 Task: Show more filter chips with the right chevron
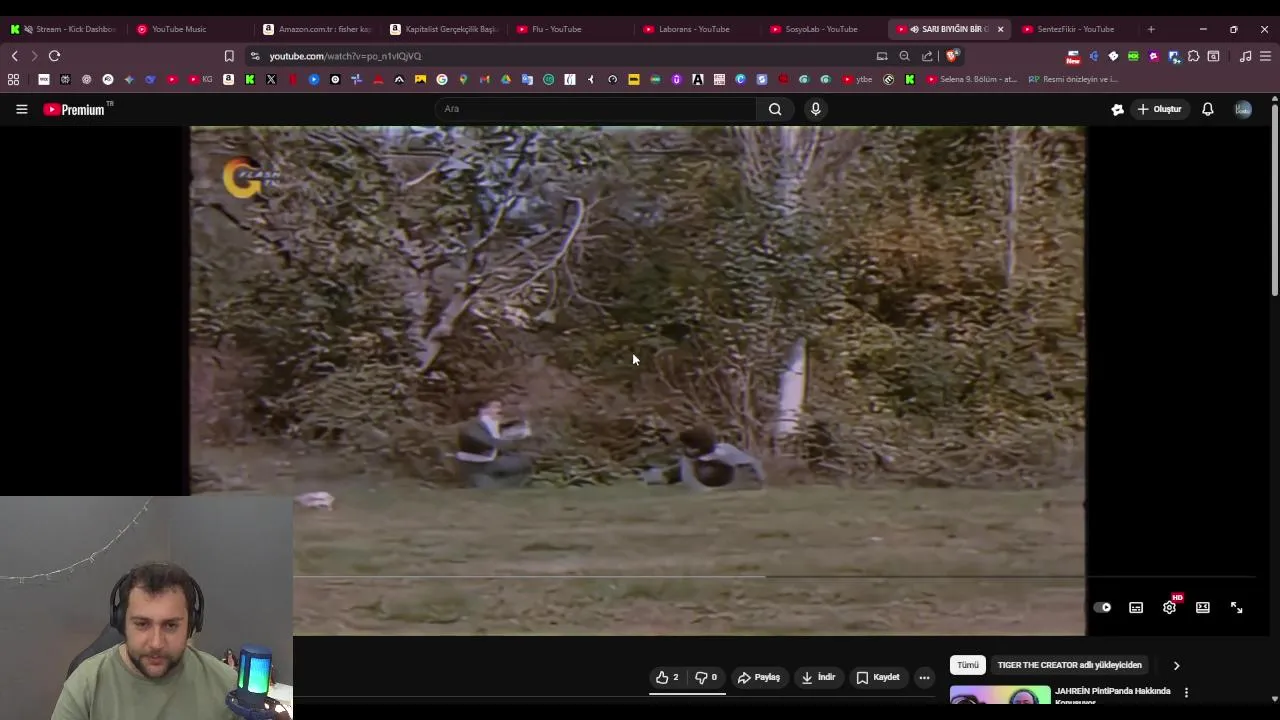(1176, 665)
